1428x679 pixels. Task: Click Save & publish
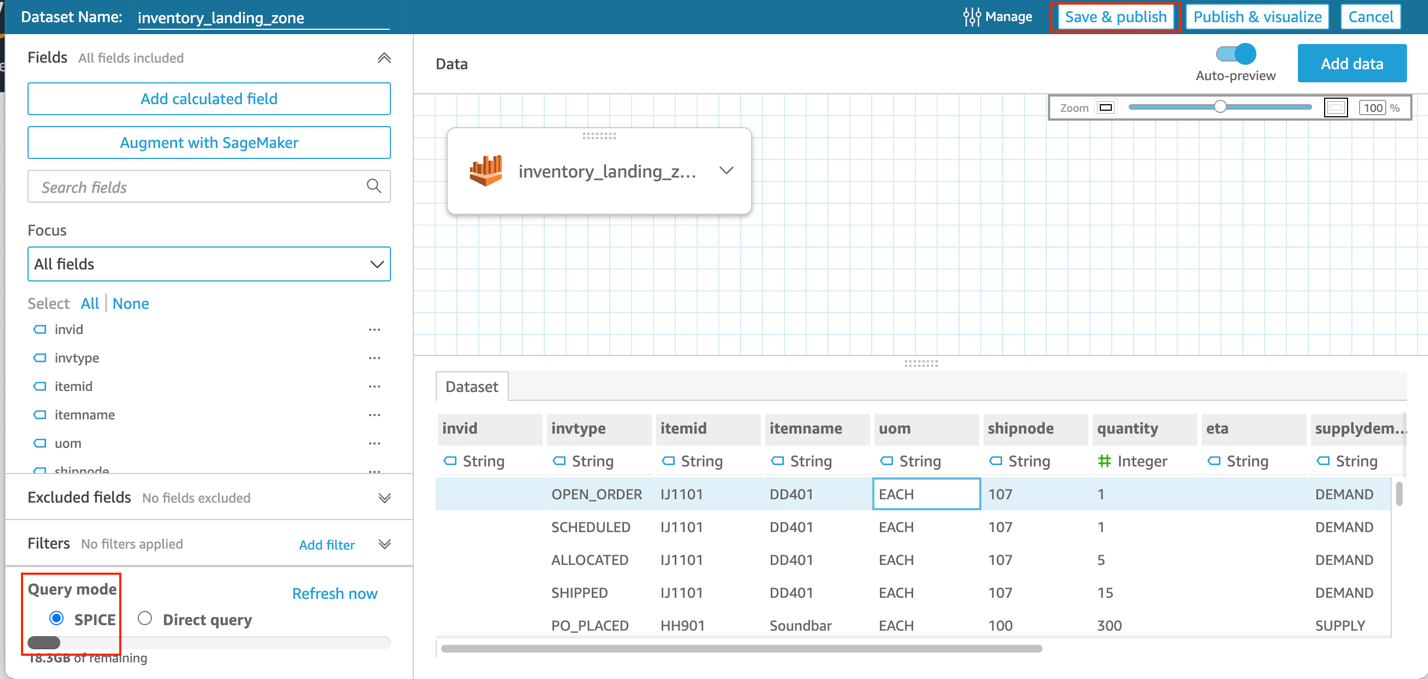pos(1116,17)
